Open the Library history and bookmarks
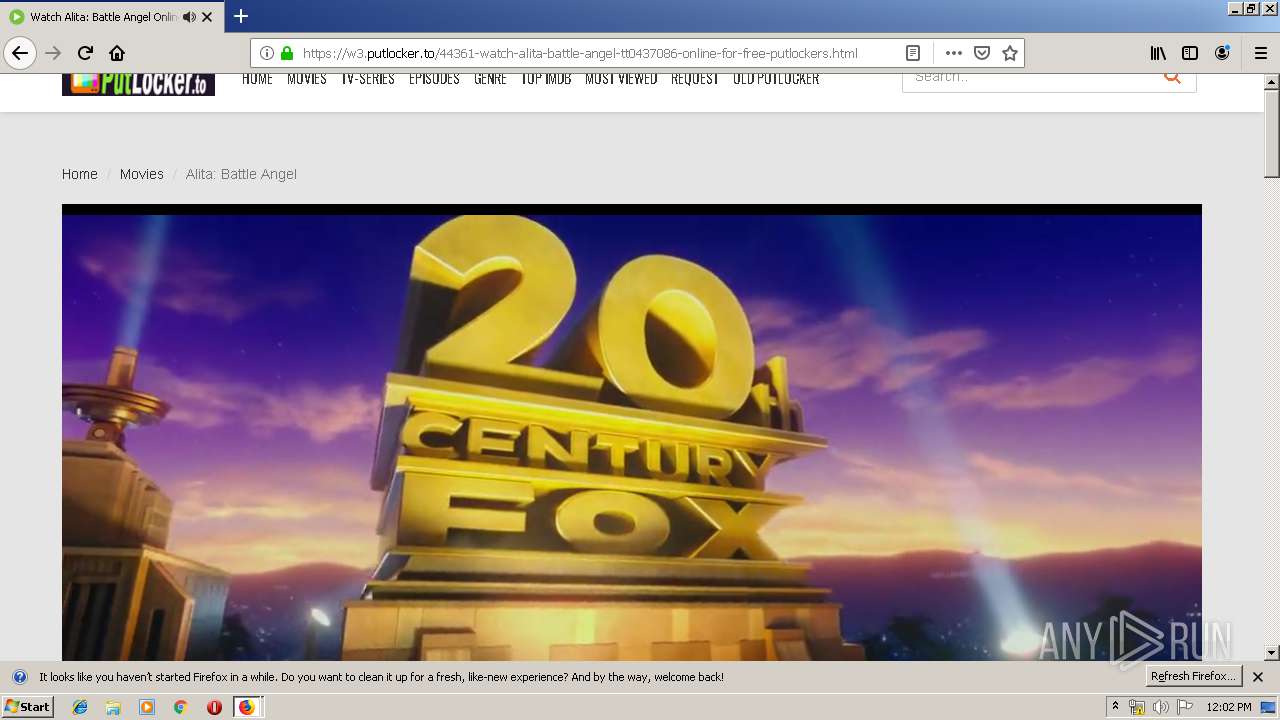 coord(1158,53)
